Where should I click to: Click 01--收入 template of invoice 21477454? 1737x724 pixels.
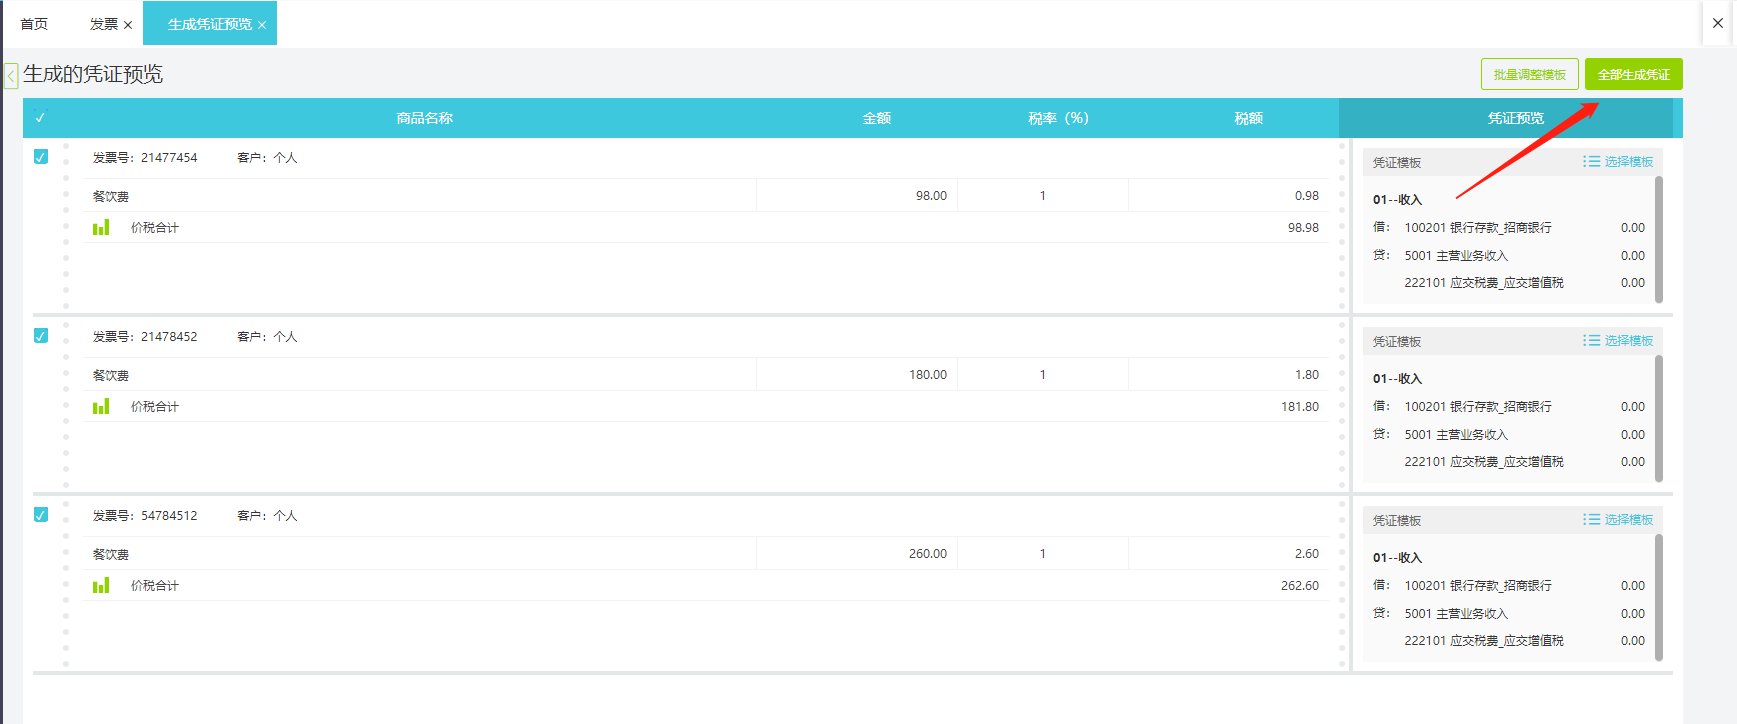click(1397, 200)
